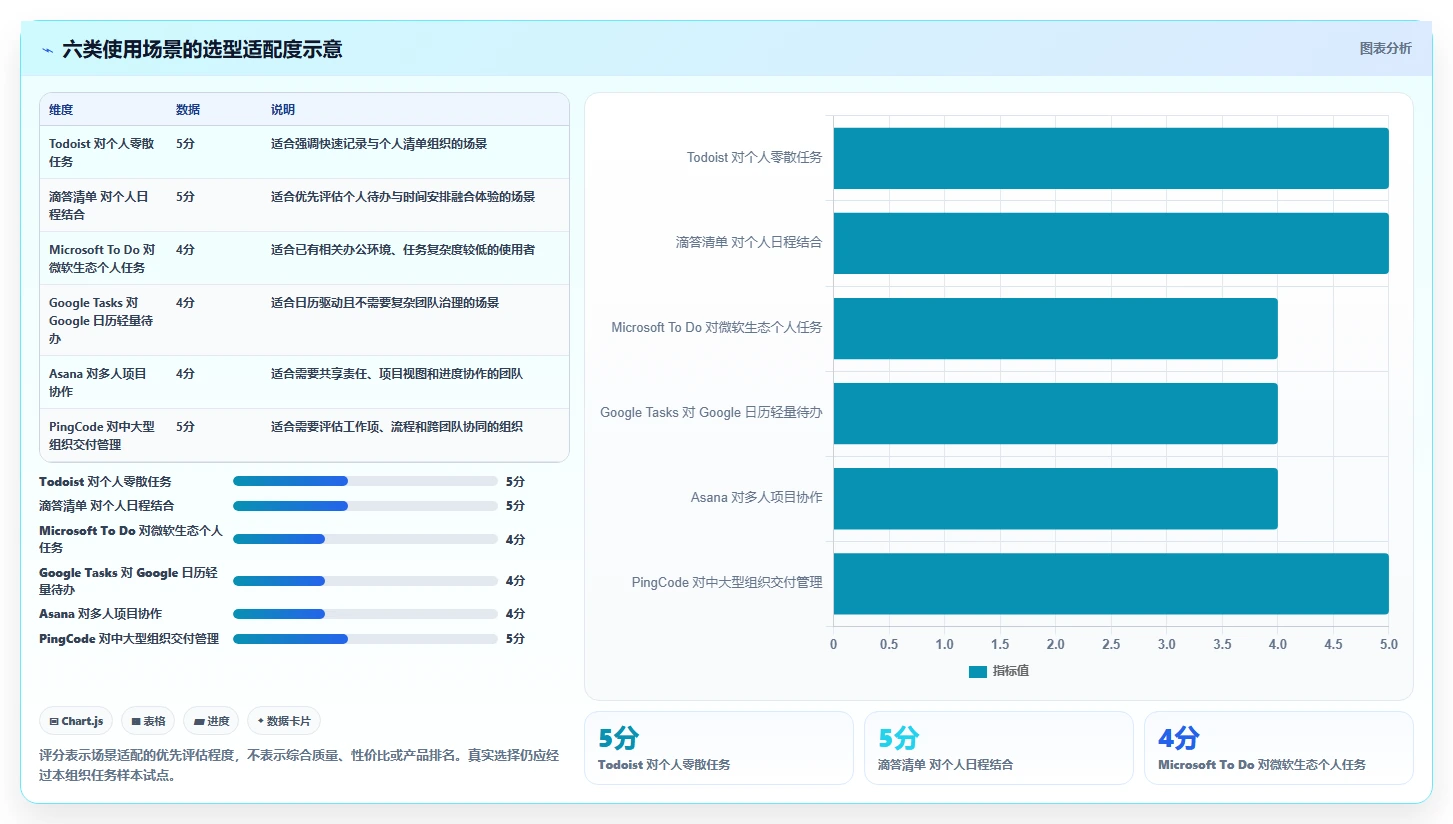Click the Asana 对多人项目协作 progress bar
Viewport: 1453px width, 824px height.
pos(365,614)
